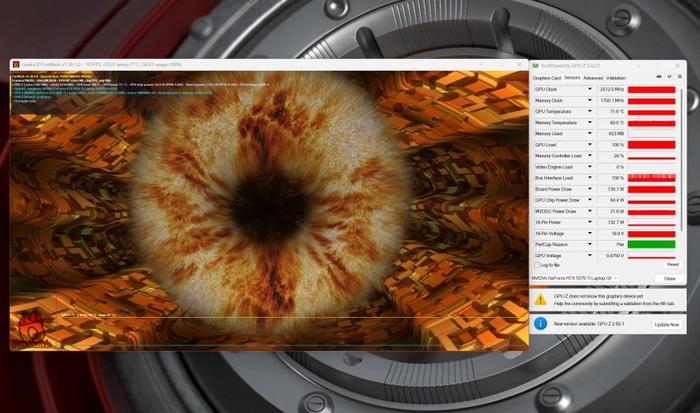Open the GPU selector combo box
This screenshot has width=700, height=413.
tap(575, 278)
